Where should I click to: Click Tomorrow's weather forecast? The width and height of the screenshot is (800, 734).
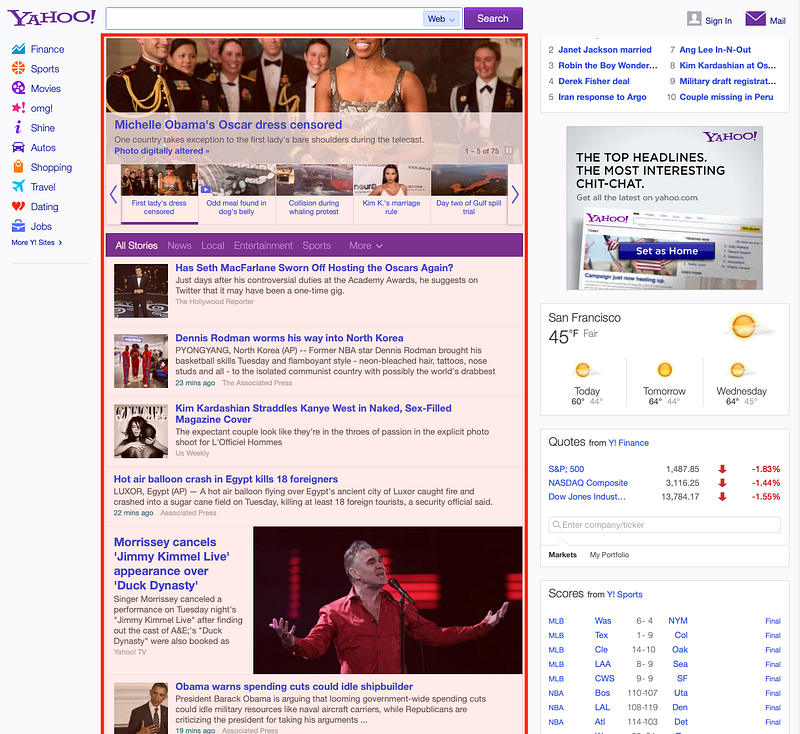pyautogui.click(x=664, y=383)
